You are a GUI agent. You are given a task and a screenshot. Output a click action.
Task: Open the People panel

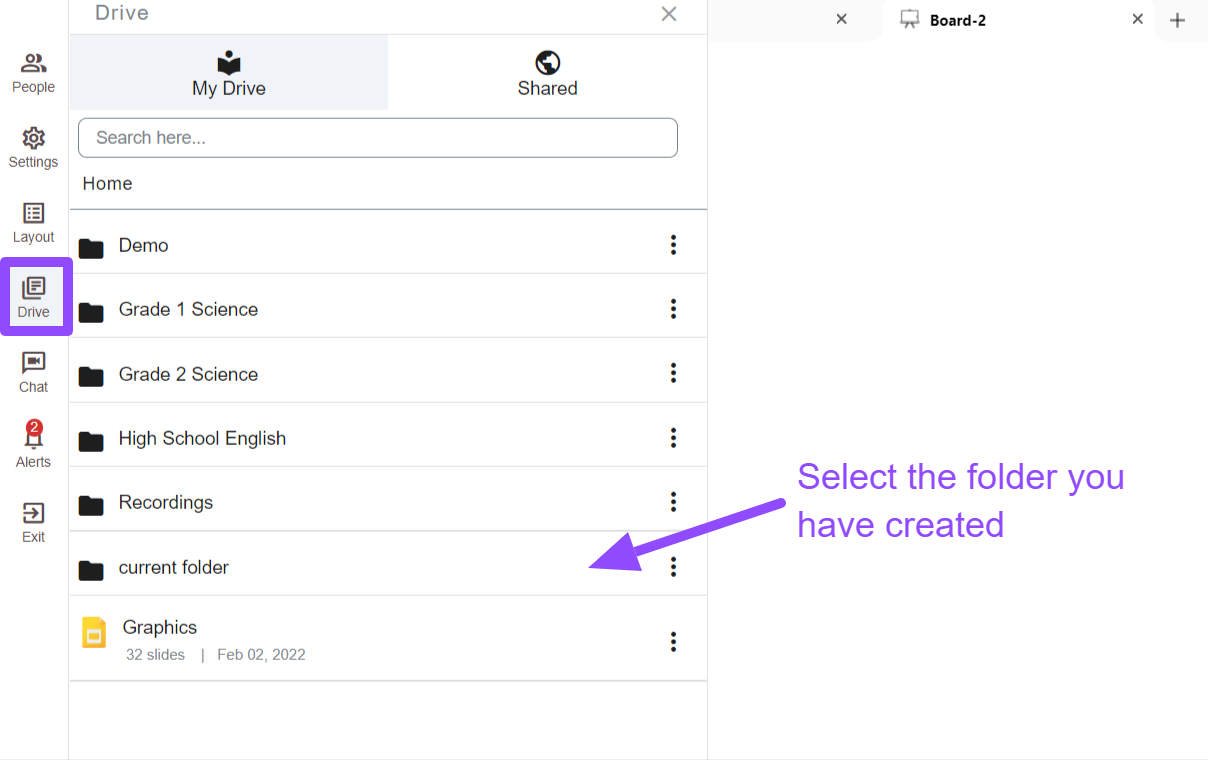[33, 74]
